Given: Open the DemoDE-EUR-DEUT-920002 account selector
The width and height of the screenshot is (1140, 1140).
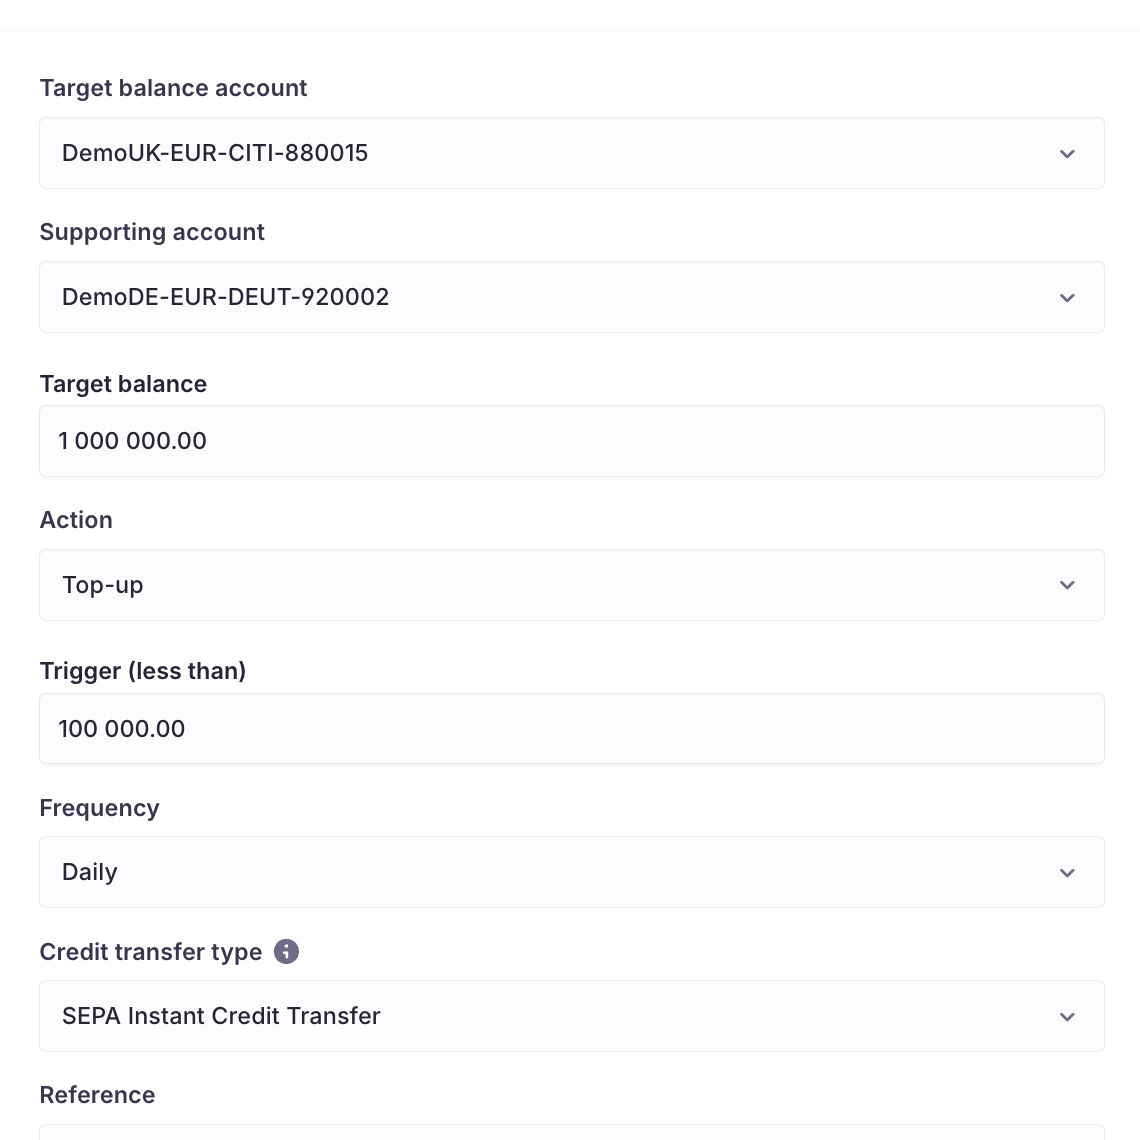Looking at the screenshot, I should pos(571,297).
